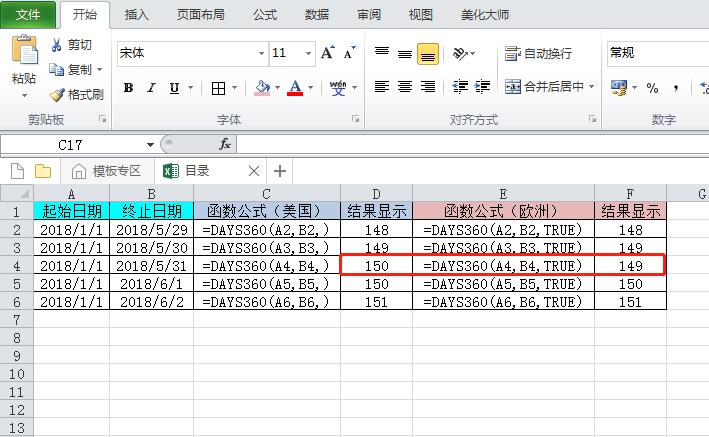Click the 文件 file button
Screen dimensions: 709x437
(29, 15)
